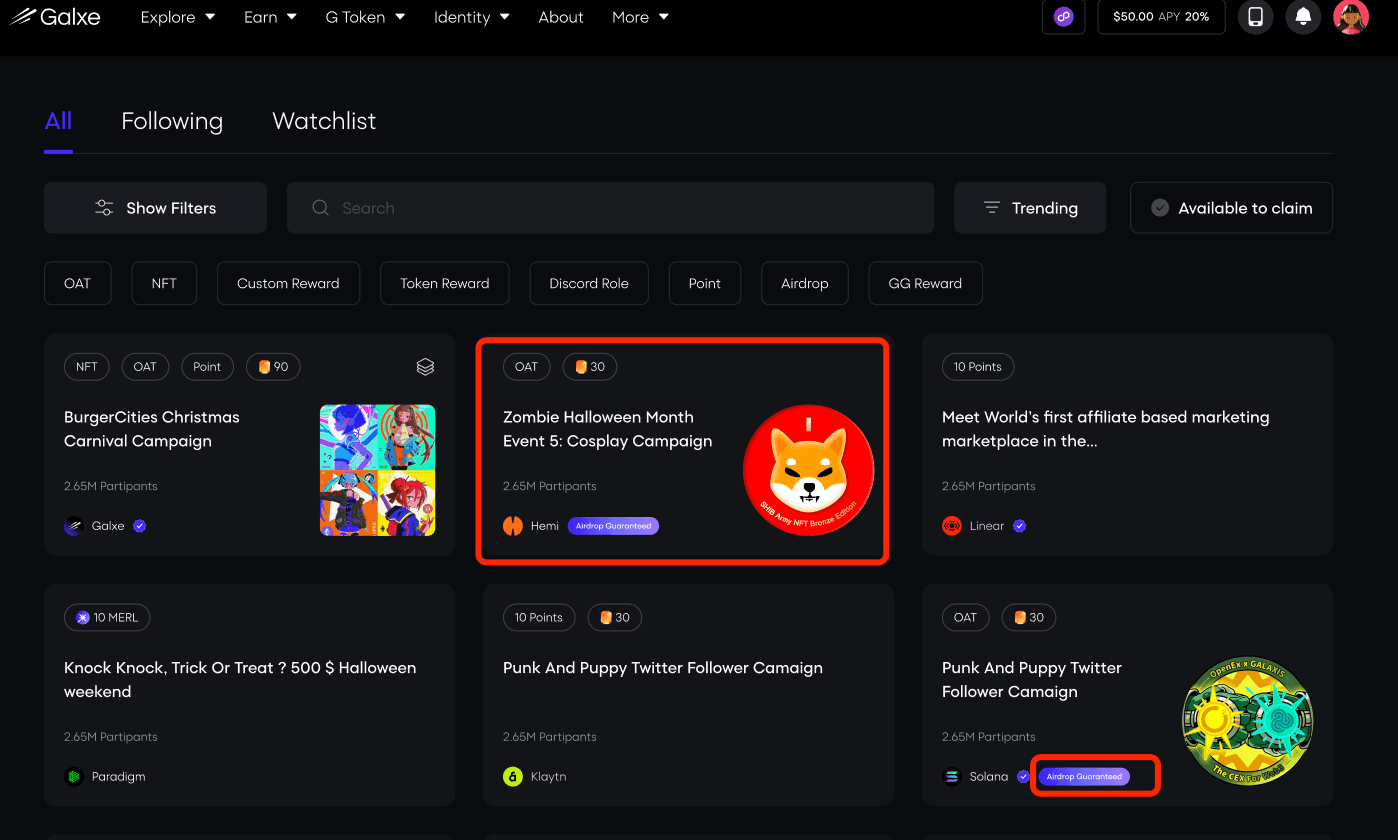Toggle the Custom Reward filter chip
1398x840 pixels.
click(288, 283)
